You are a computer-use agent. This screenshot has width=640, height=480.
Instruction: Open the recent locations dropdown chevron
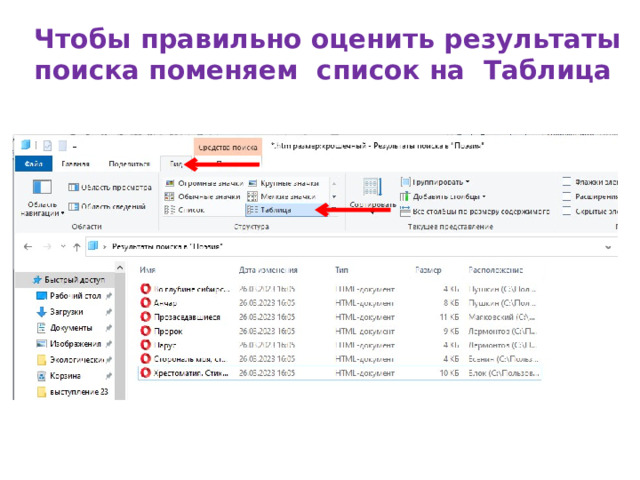pyautogui.click(x=63, y=247)
